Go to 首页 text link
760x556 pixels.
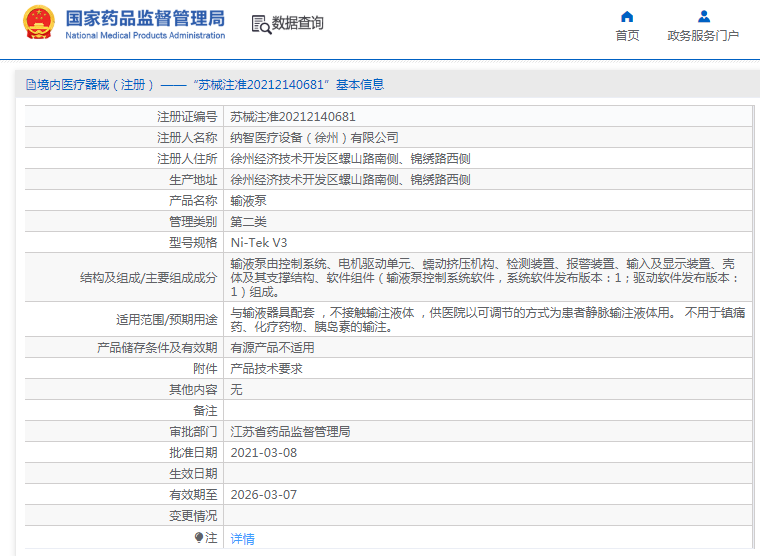click(627, 35)
